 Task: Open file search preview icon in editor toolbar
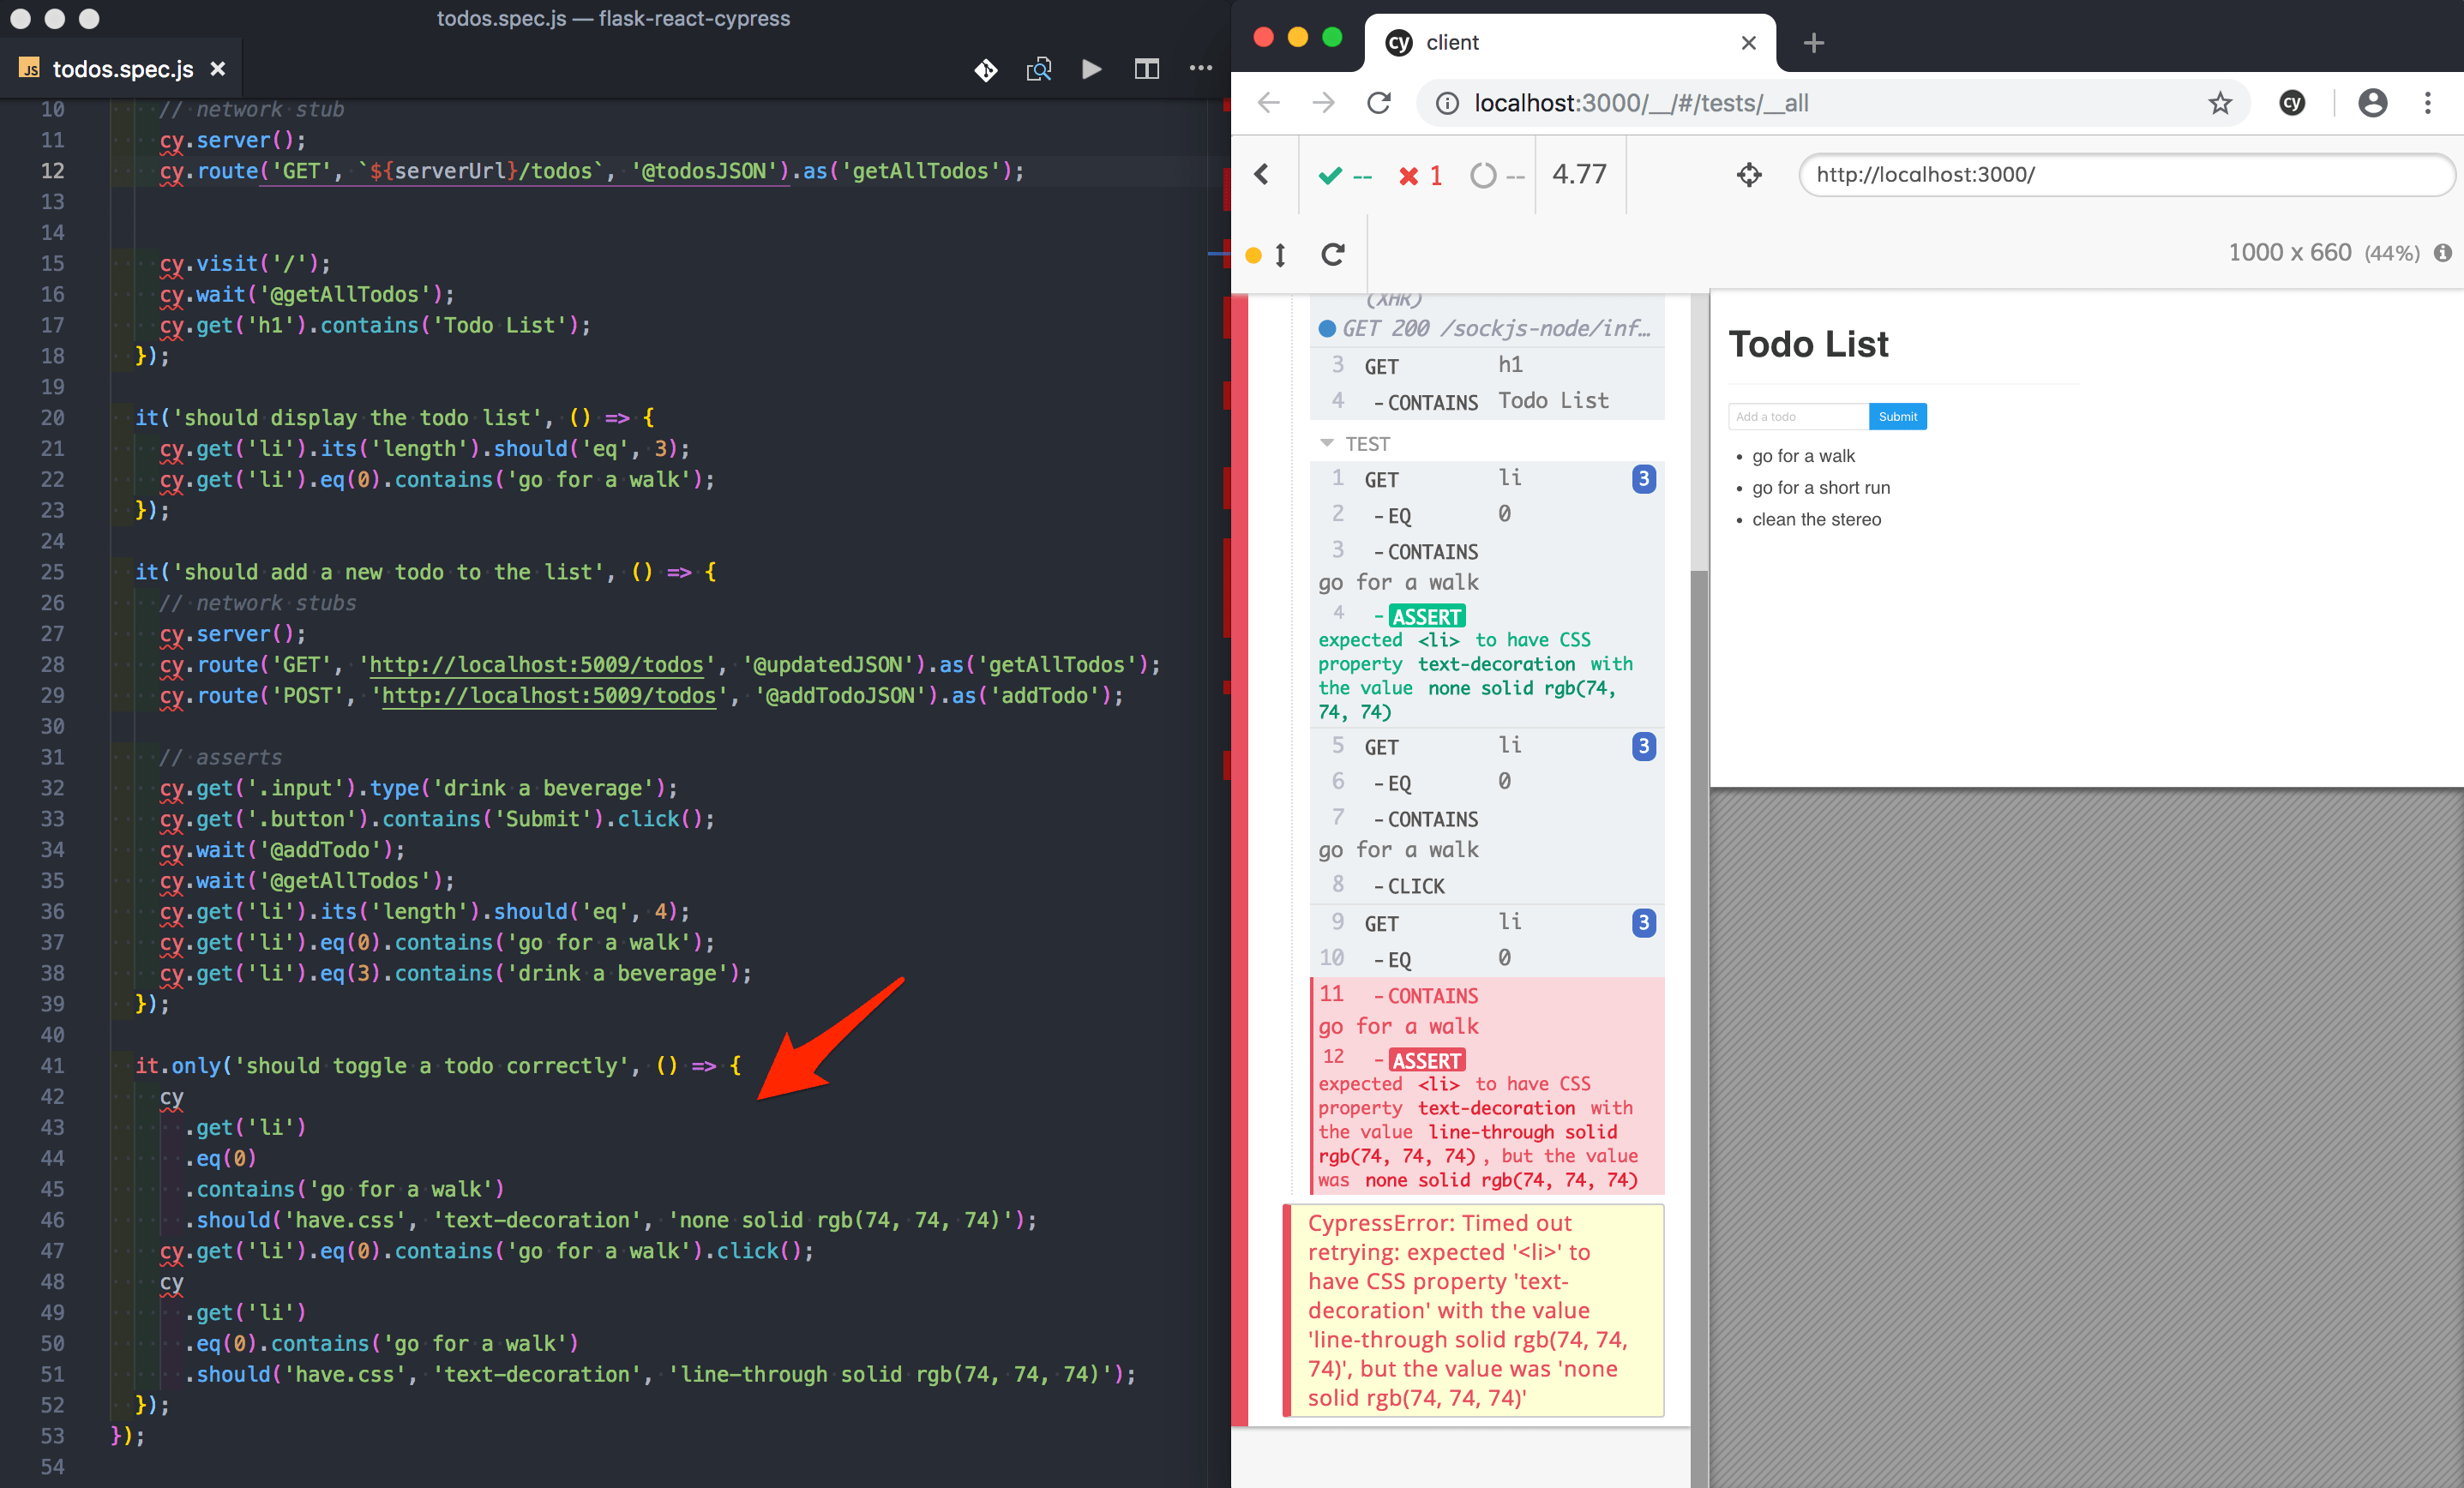(x=1038, y=69)
